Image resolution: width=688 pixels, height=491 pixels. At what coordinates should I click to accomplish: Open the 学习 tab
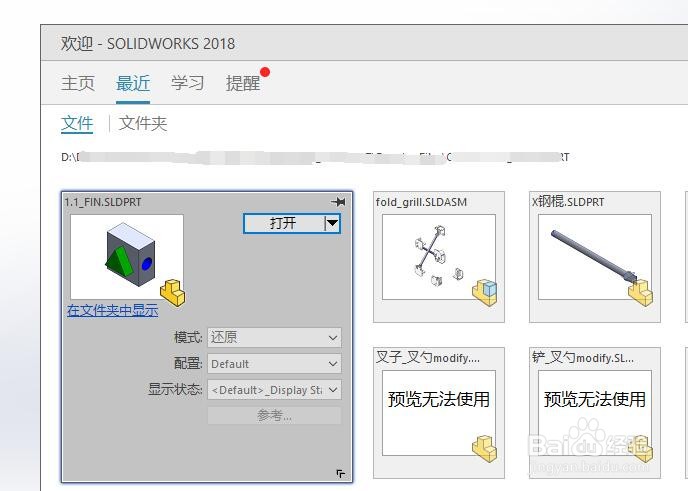pyautogui.click(x=188, y=83)
